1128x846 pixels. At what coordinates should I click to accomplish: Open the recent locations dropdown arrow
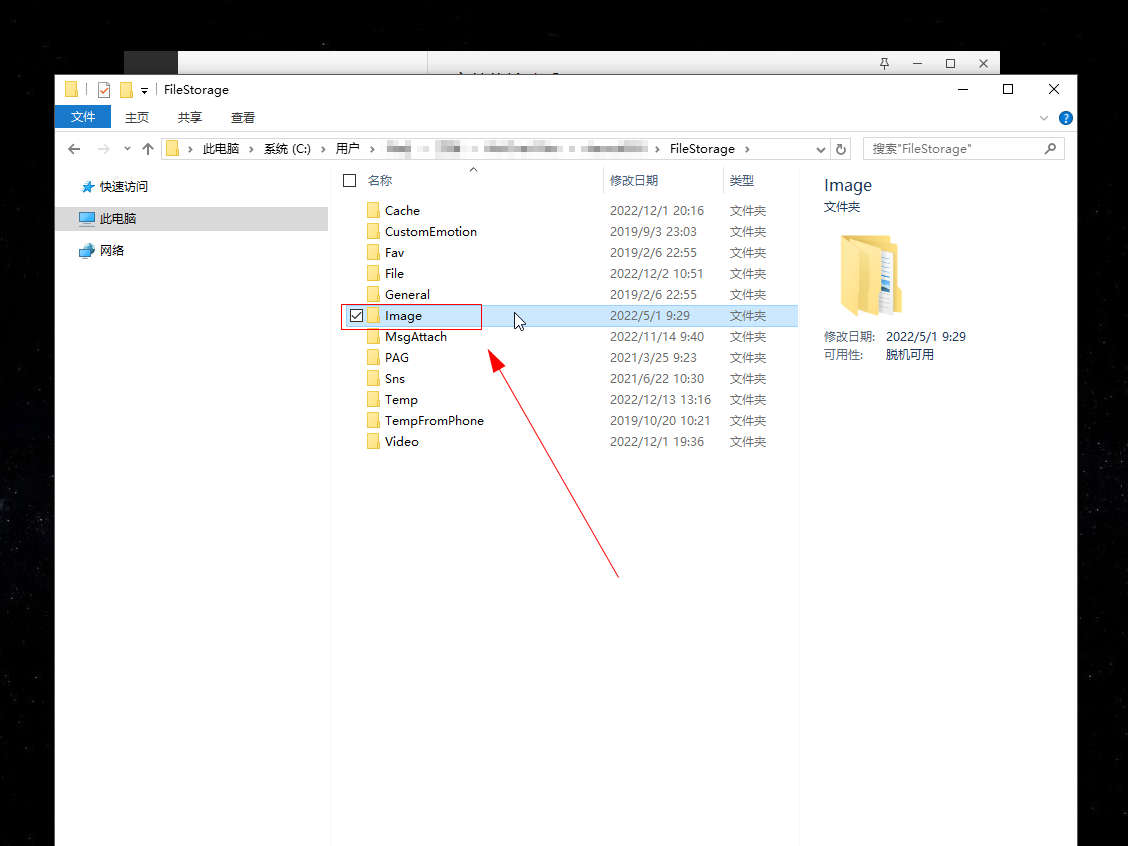tap(127, 149)
